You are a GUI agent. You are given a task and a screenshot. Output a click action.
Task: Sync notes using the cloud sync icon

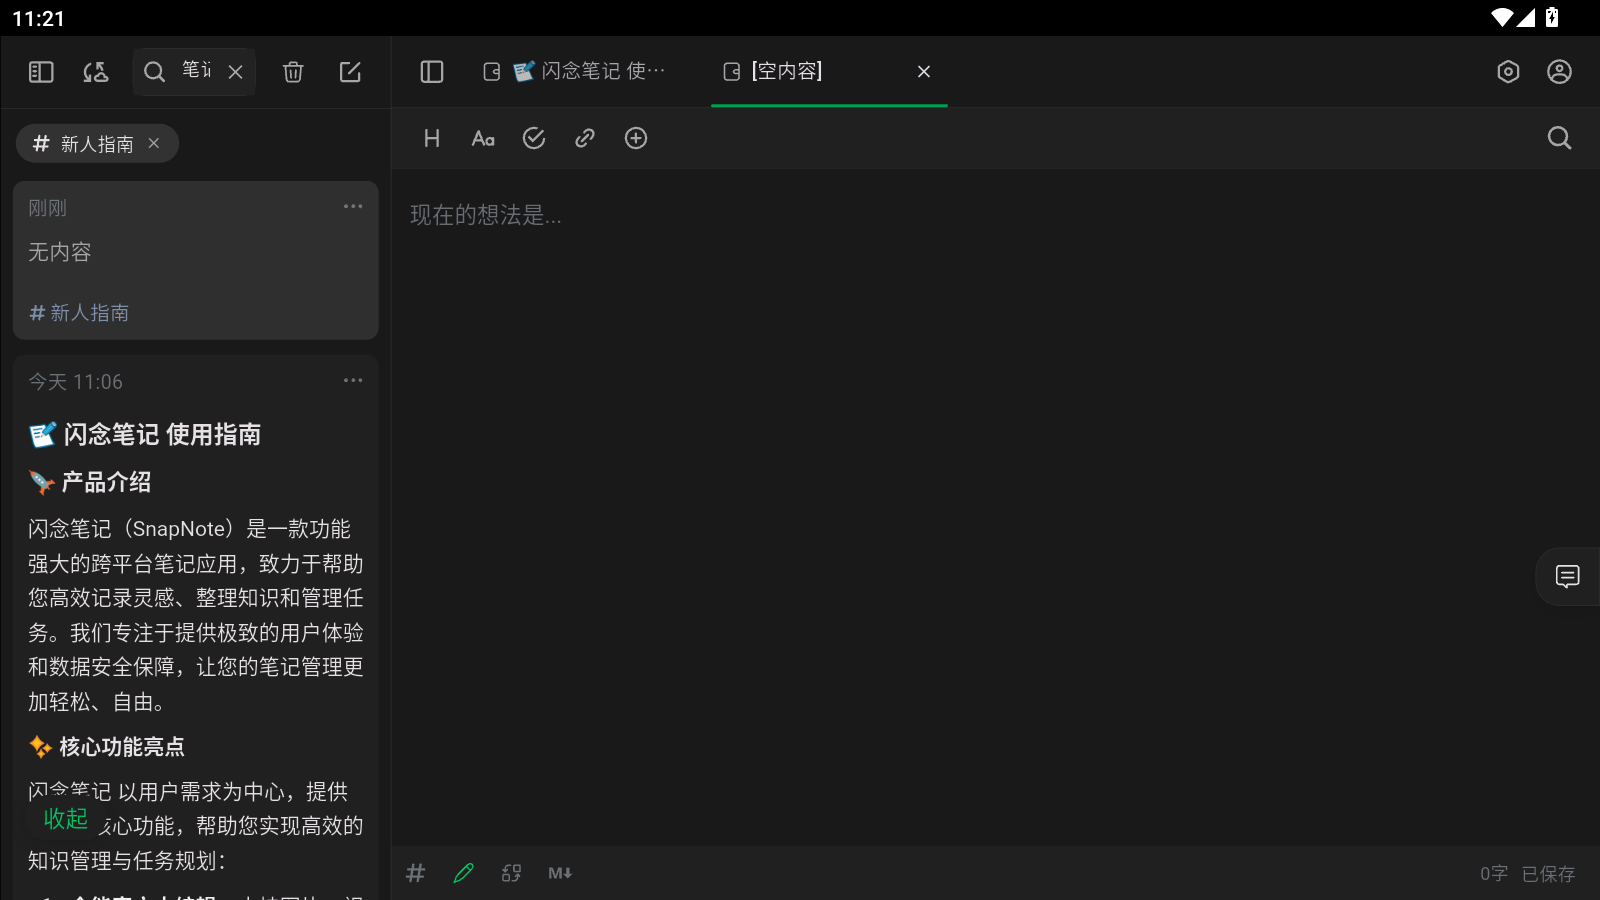[95, 71]
